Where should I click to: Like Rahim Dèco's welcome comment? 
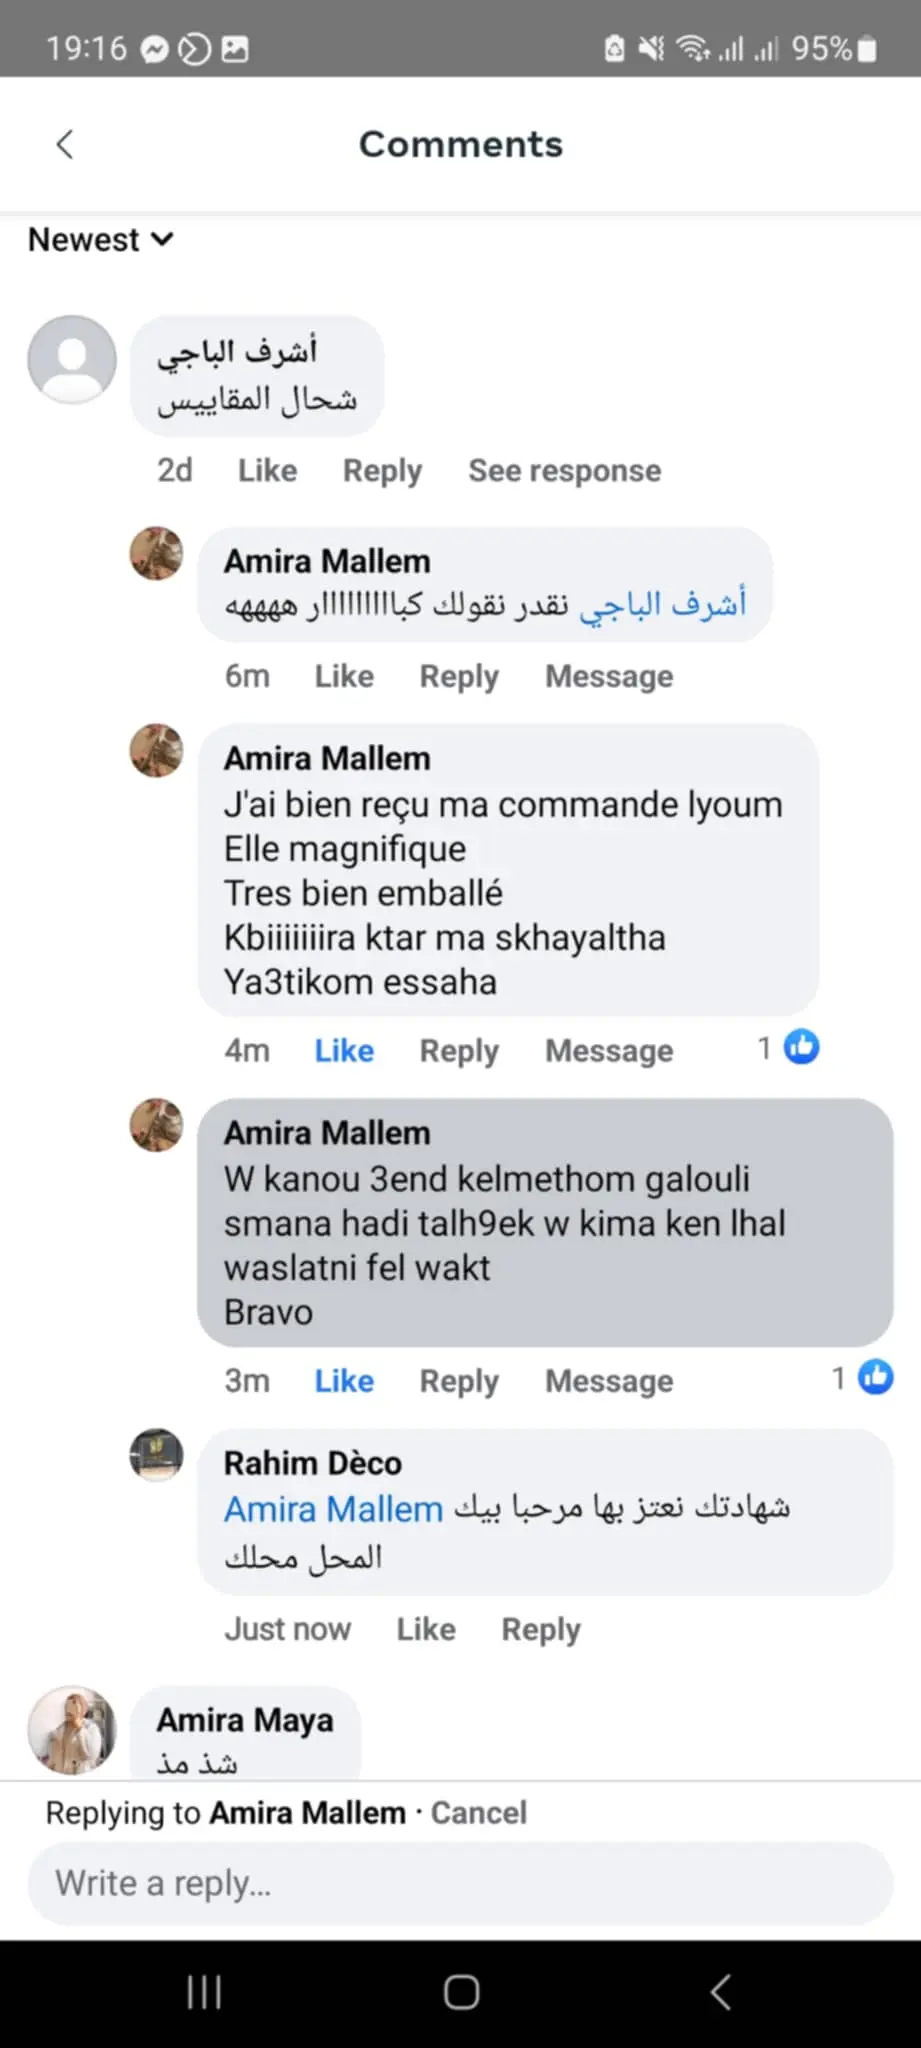[425, 1628]
